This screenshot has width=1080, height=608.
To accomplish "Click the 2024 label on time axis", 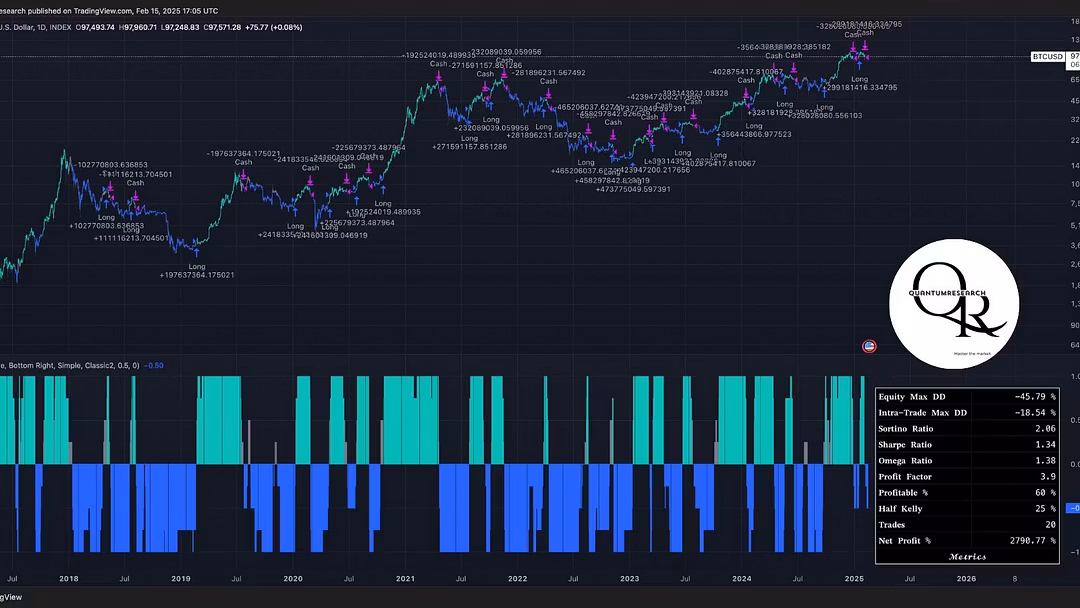I will tap(742, 578).
